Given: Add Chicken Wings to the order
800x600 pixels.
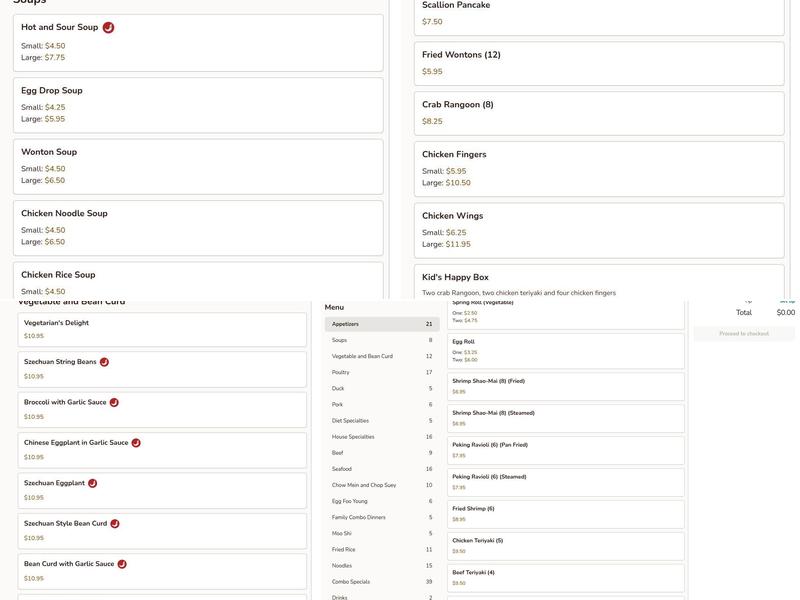Looking at the screenshot, I should pos(599,230).
